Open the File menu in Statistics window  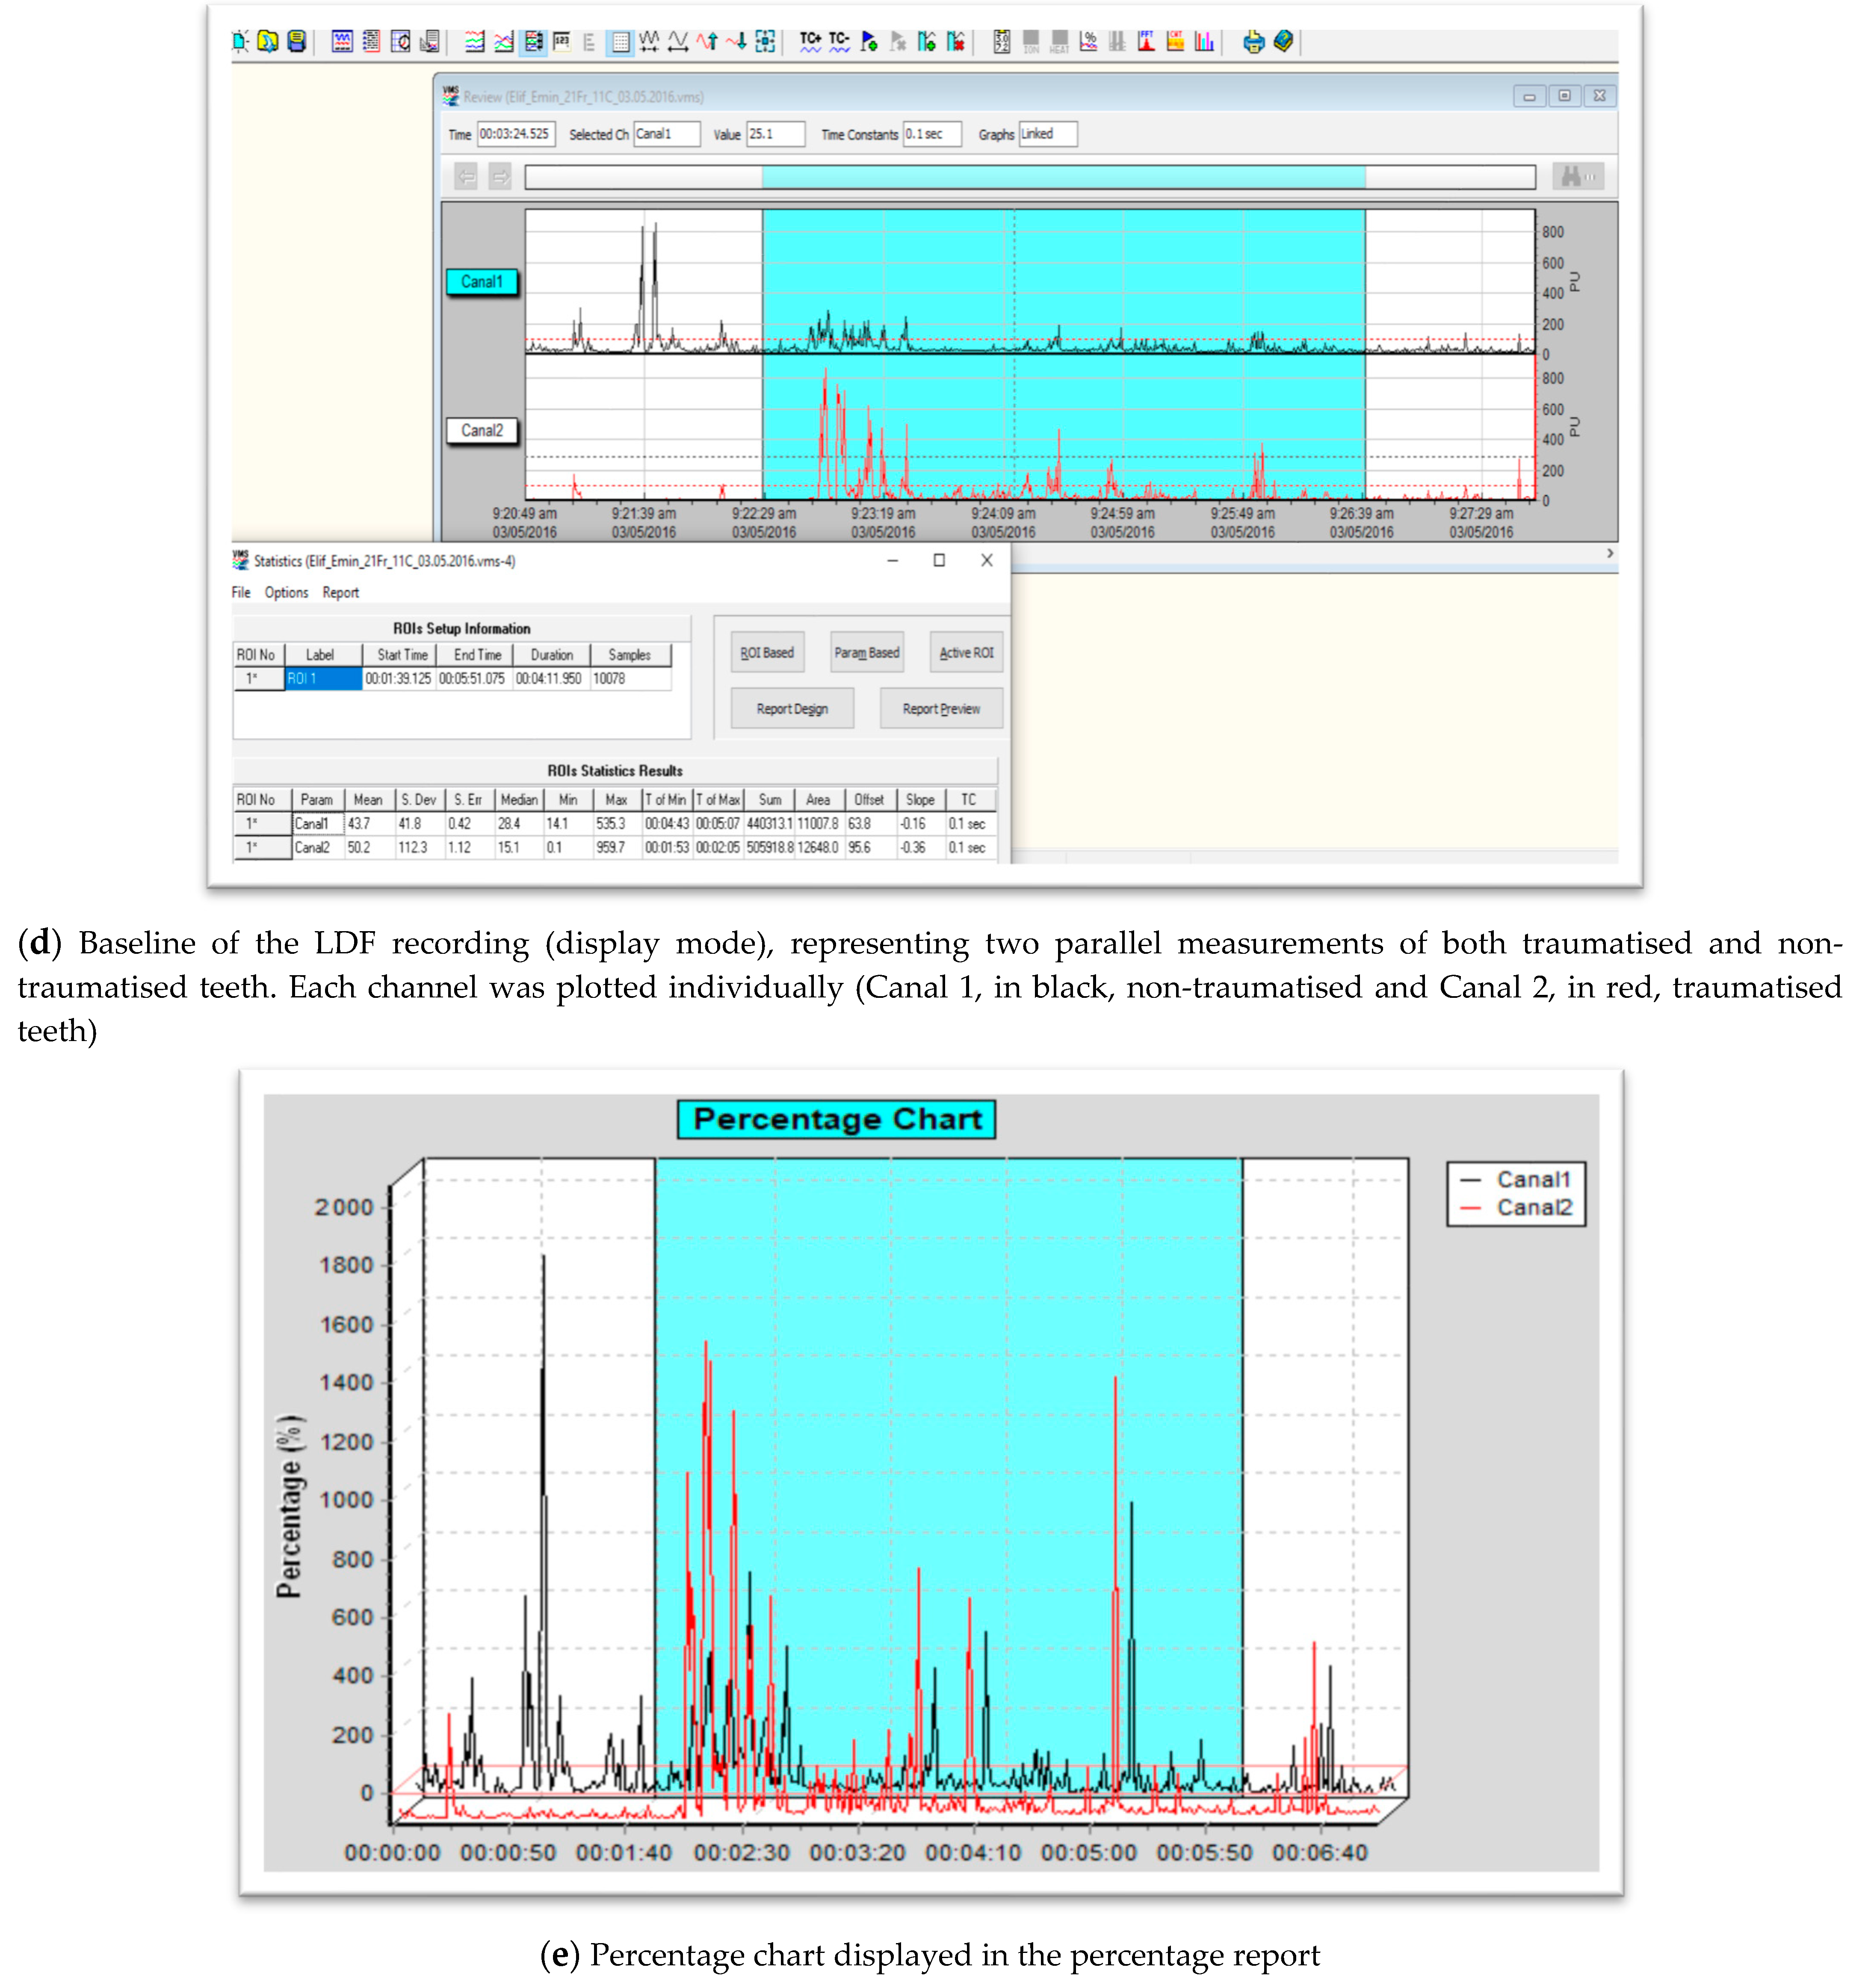pos(241,592)
